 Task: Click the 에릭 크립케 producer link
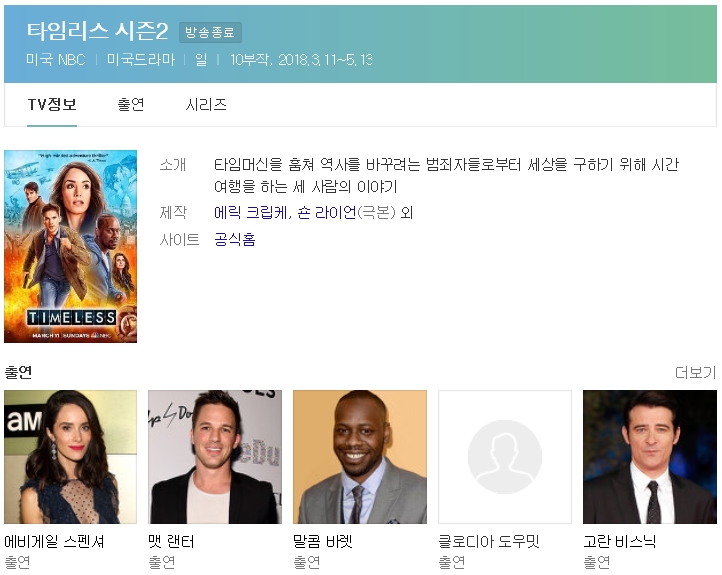pyautogui.click(x=251, y=213)
